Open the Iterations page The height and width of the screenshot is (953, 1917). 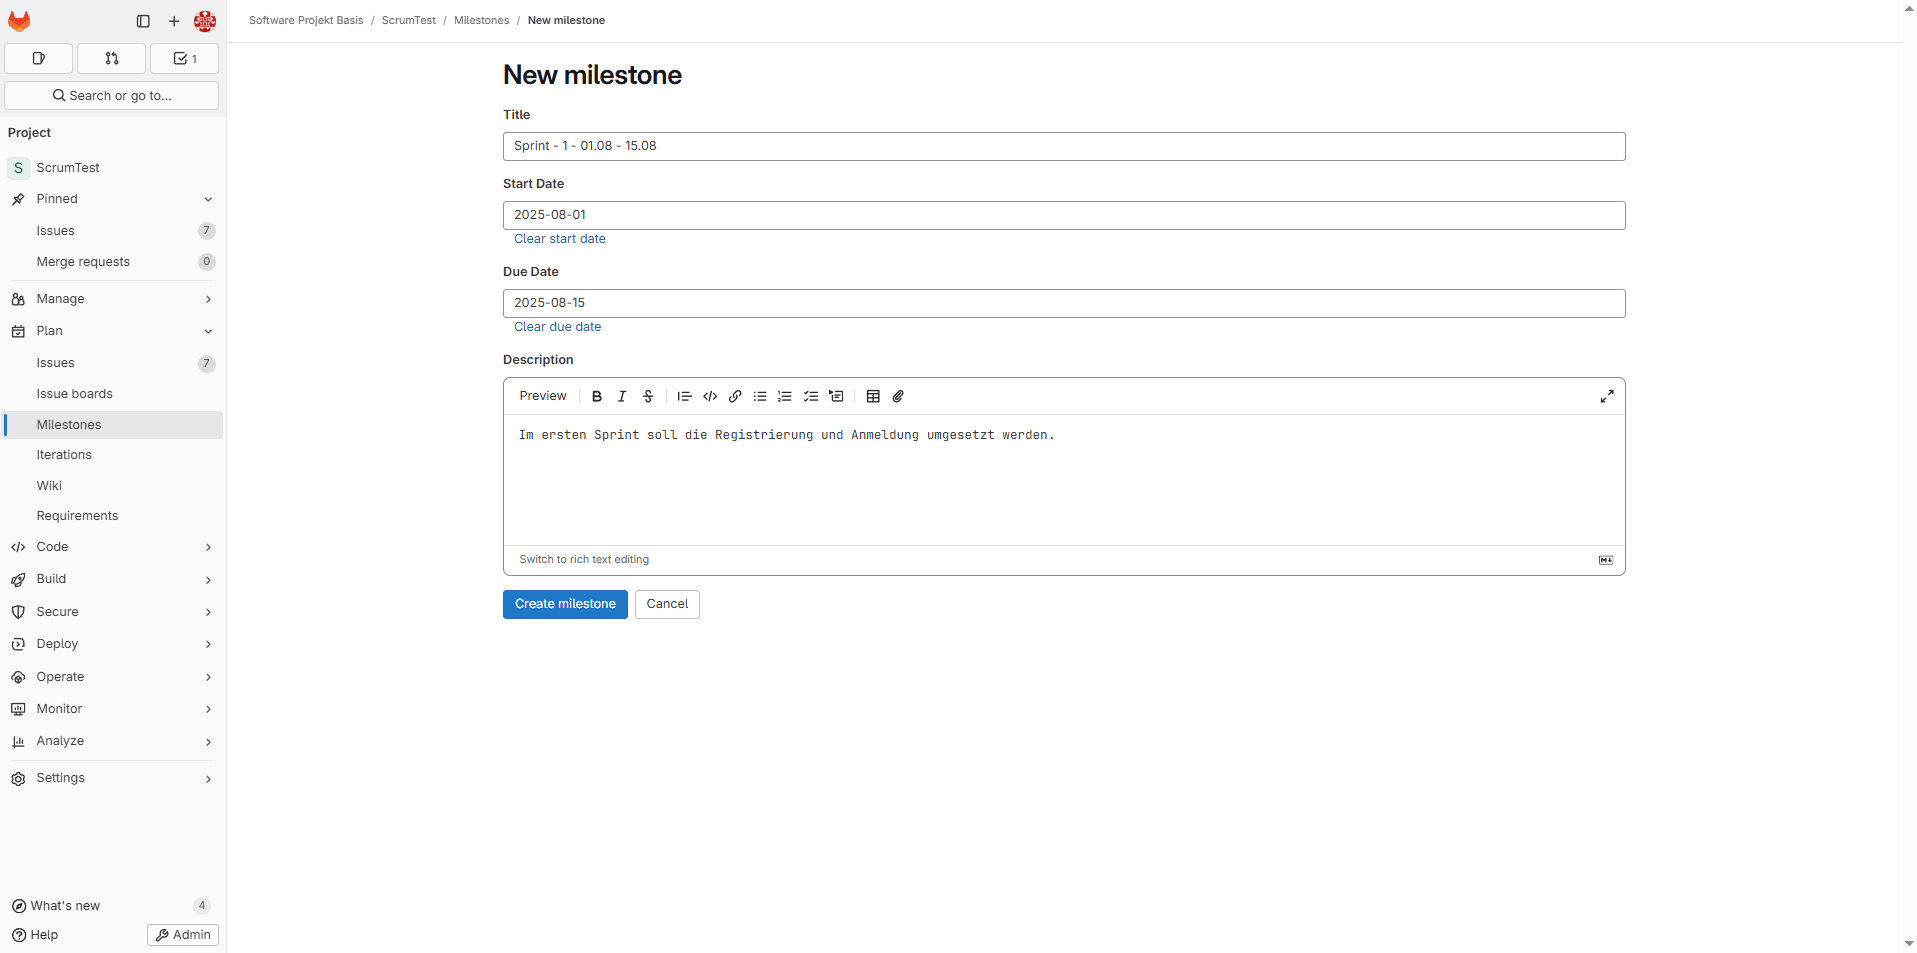64,455
